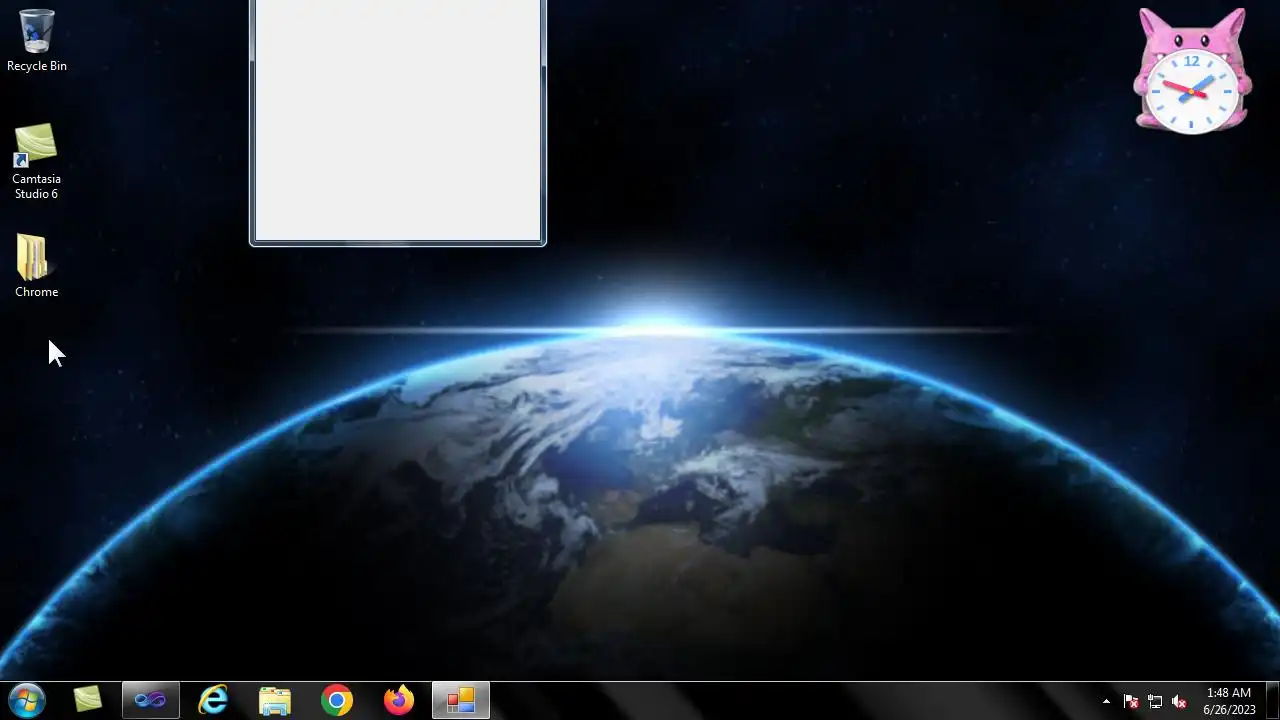Select the Camtasia Studio 6 shortcut
The image size is (1280, 720).
[37, 161]
